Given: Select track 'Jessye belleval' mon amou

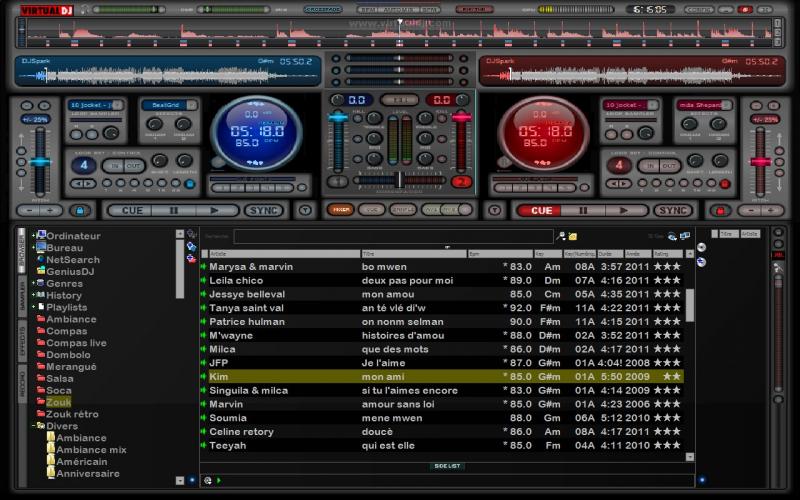Looking at the screenshot, I should pyautogui.click(x=442, y=294).
